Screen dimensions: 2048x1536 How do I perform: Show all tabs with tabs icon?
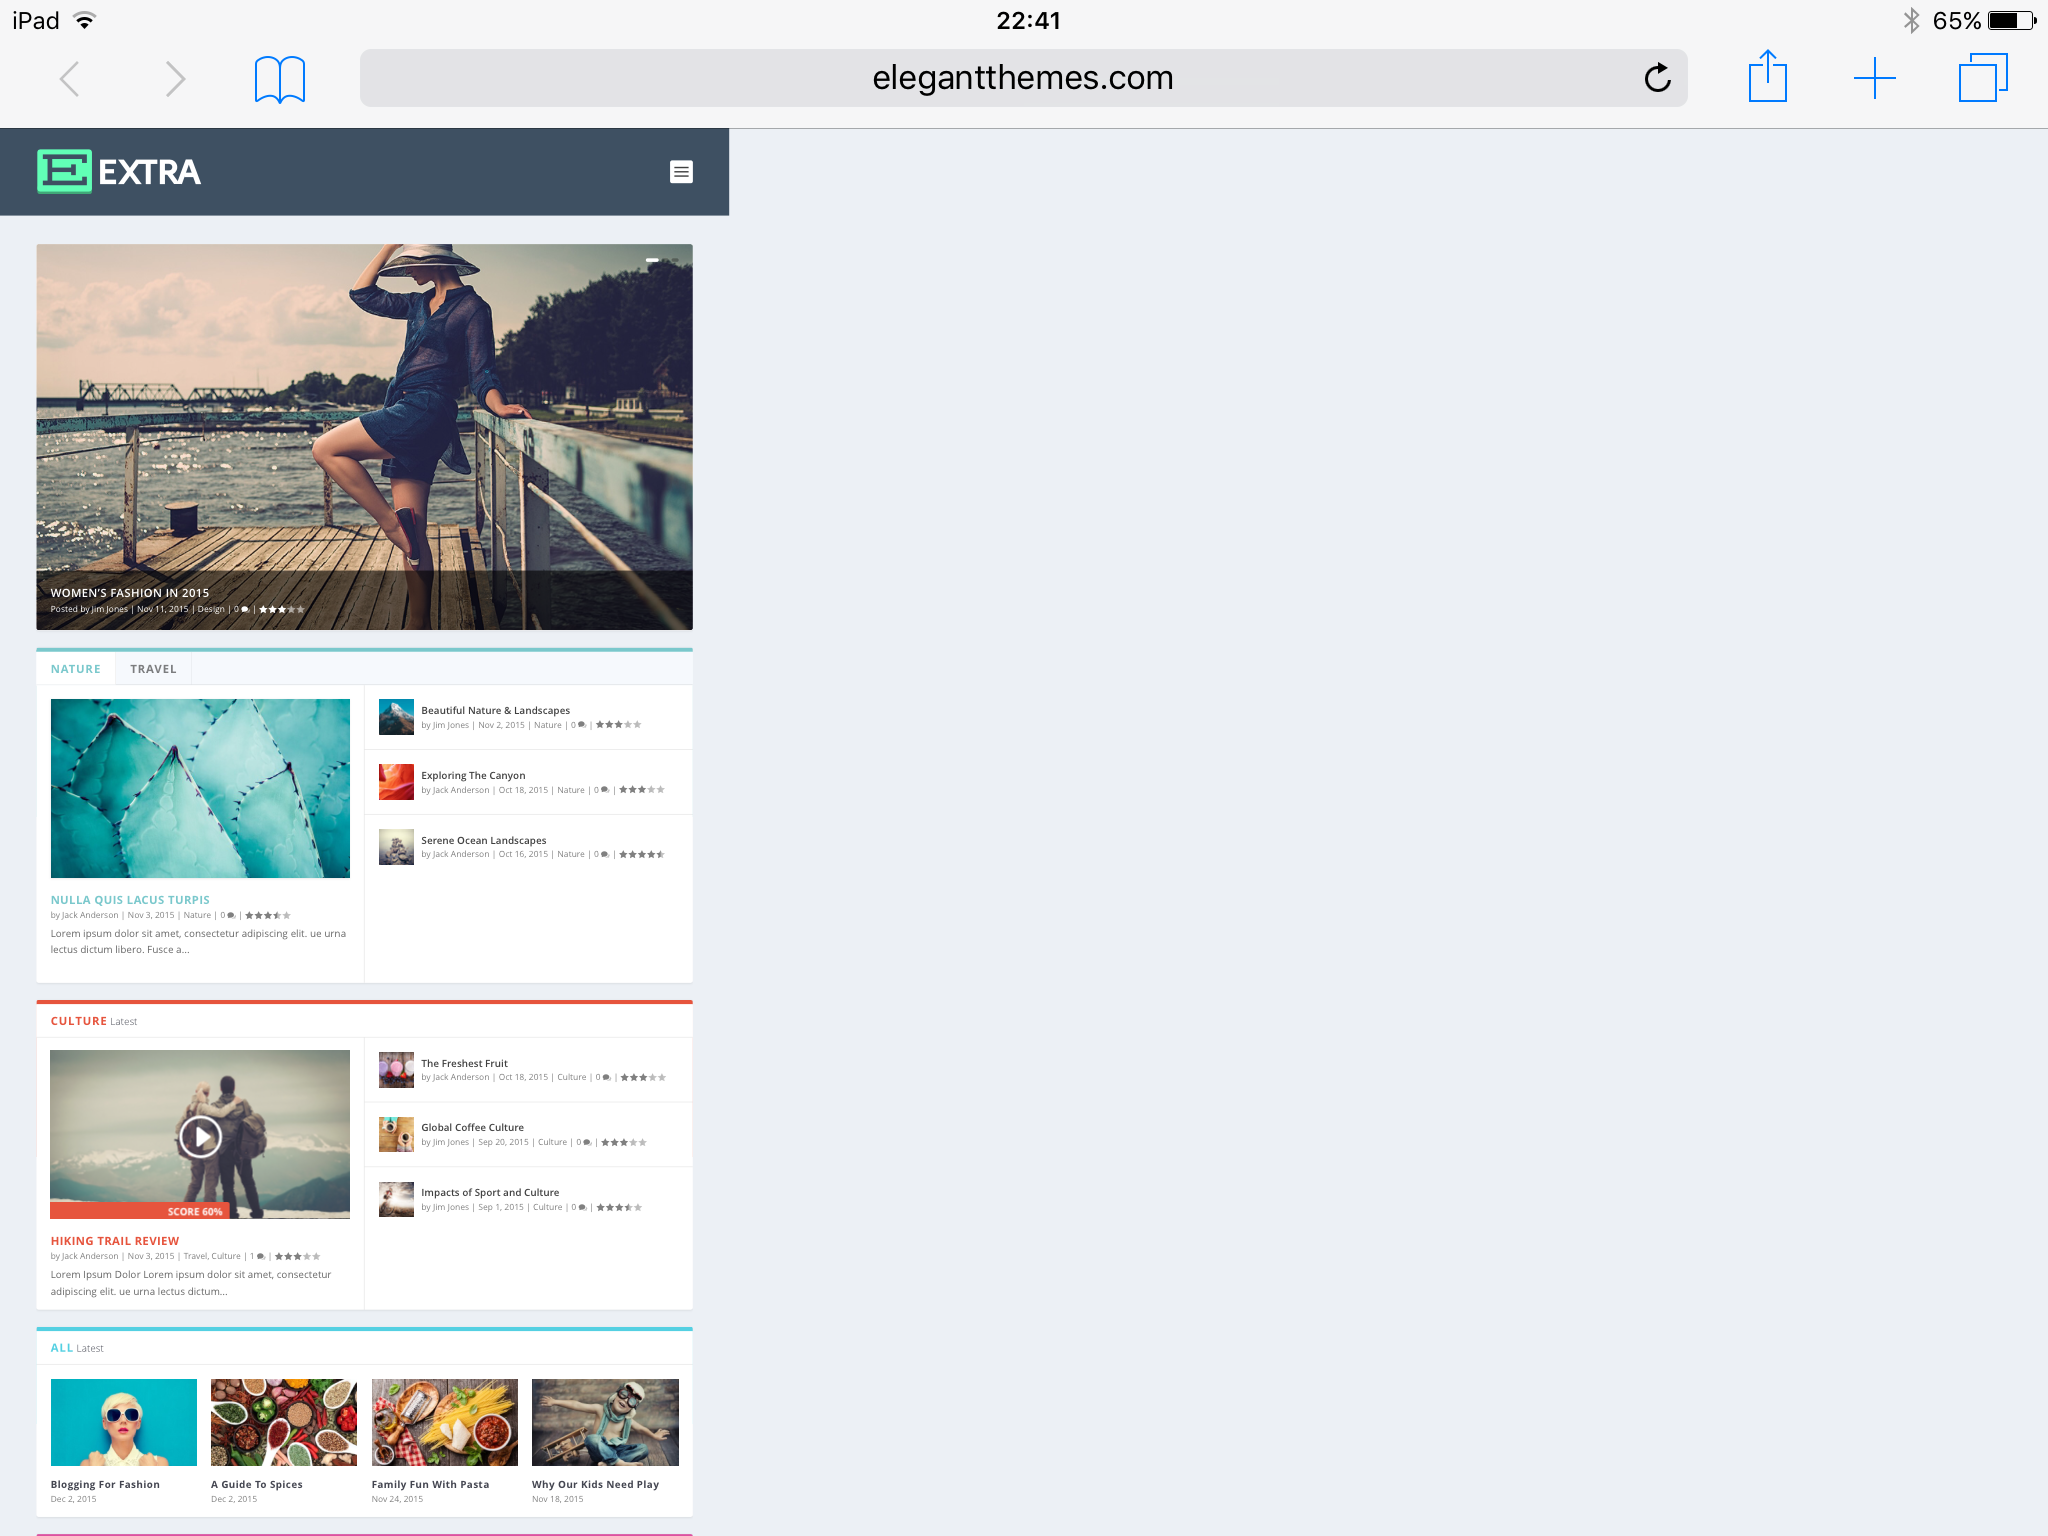tap(1983, 78)
